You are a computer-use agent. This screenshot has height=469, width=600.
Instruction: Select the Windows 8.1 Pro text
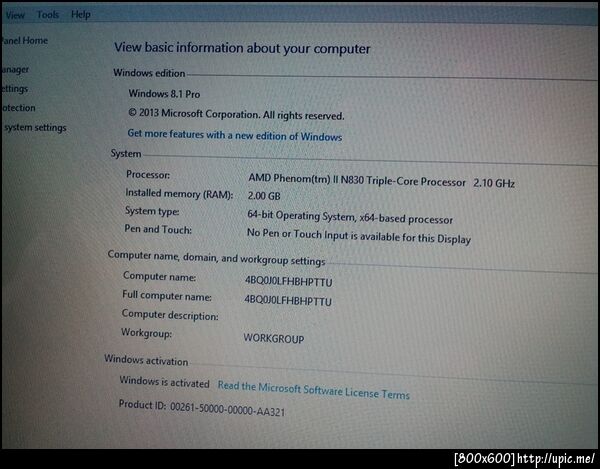164,94
